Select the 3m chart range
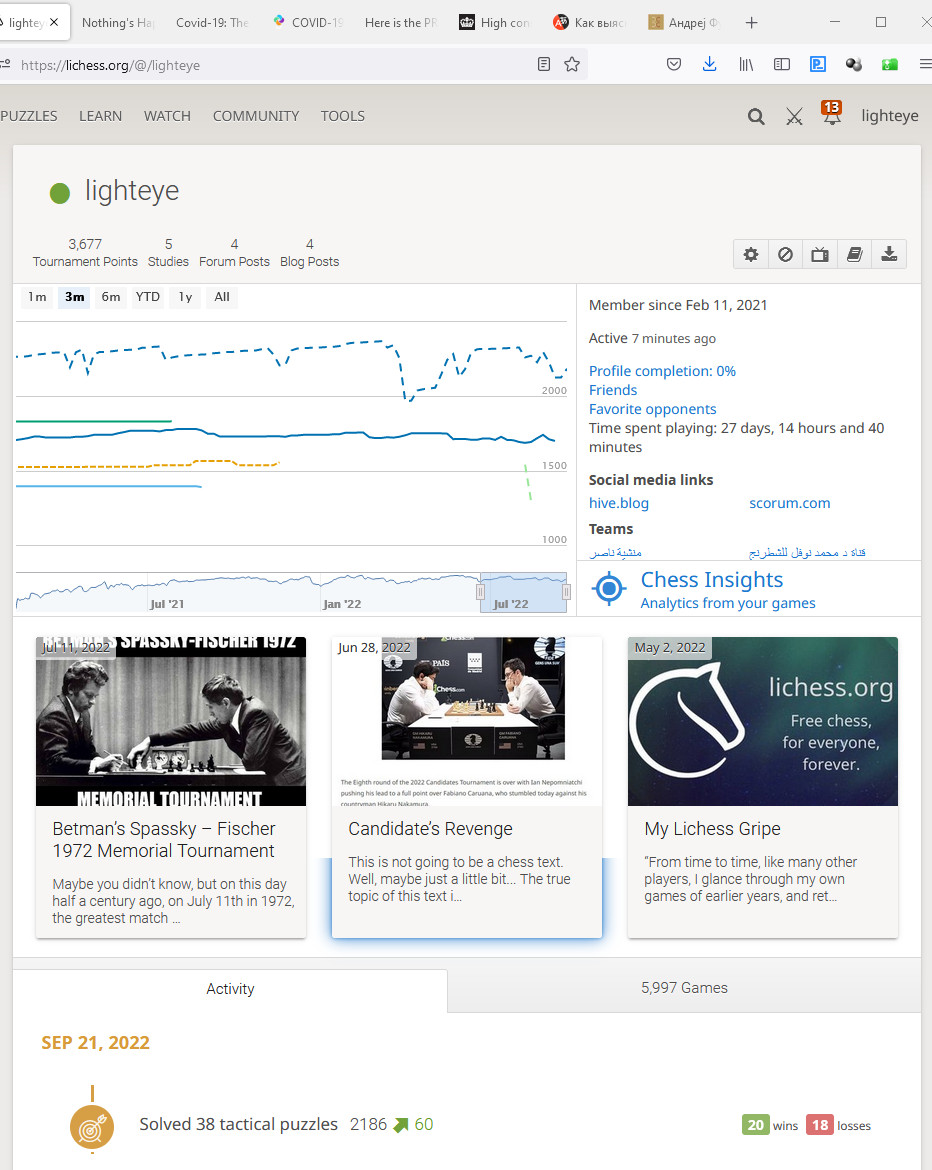The width and height of the screenshot is (932, 1170). pyautogui.click(x=75, y=297)
